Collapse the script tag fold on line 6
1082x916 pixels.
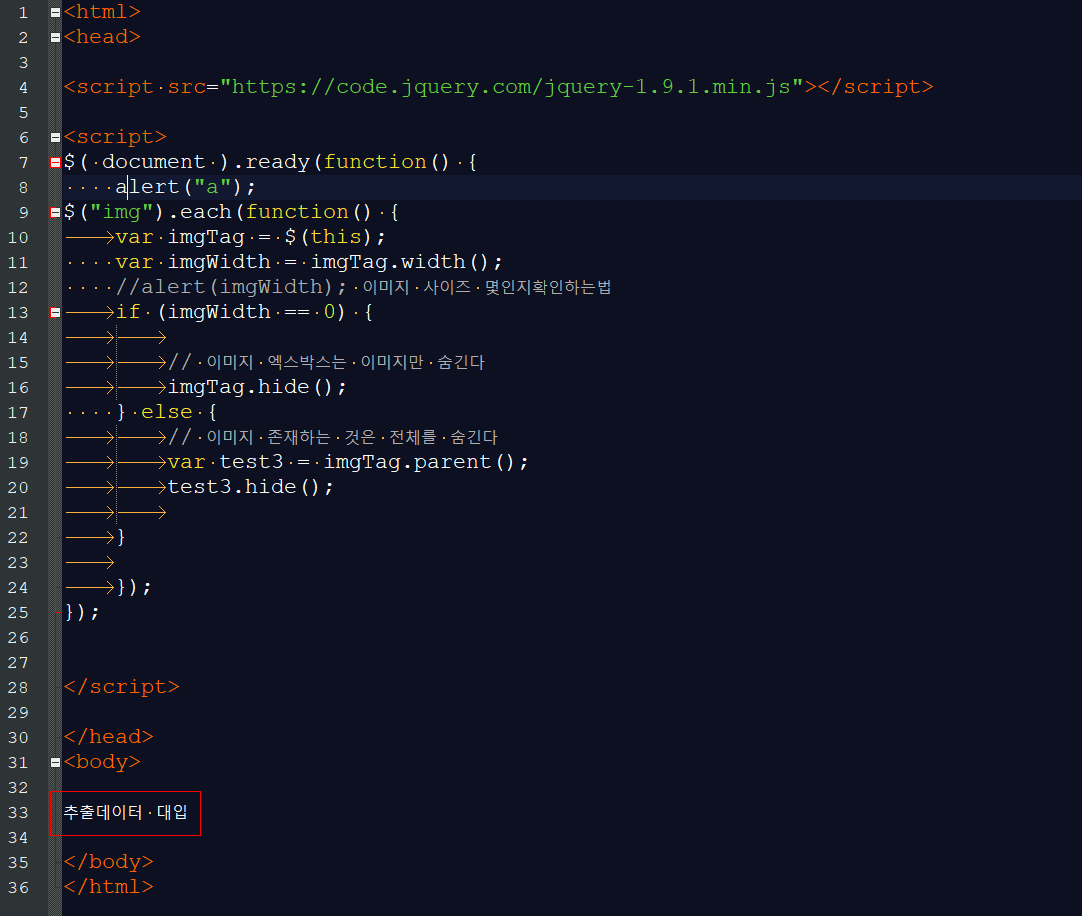pos(55,137)
